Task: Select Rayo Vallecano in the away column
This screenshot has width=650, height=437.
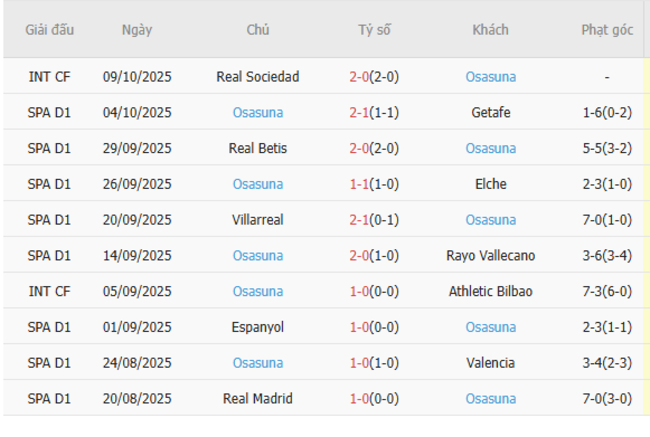Action: pos(490,256)
